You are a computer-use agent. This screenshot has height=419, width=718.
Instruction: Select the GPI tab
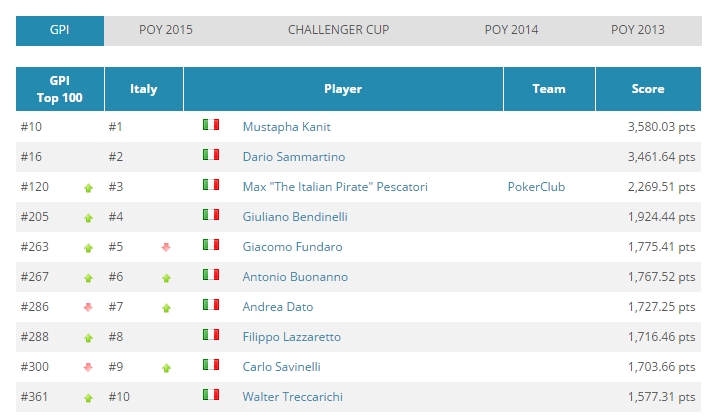[x=60, y=30]
